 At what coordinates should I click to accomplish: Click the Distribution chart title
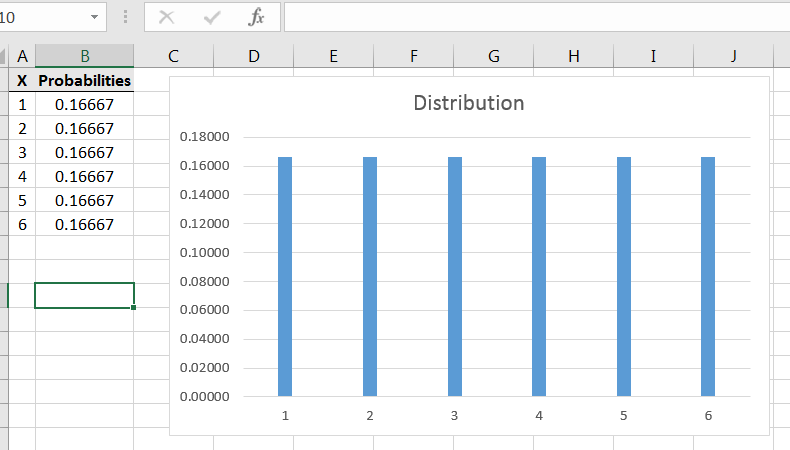(x=468, y=103)
